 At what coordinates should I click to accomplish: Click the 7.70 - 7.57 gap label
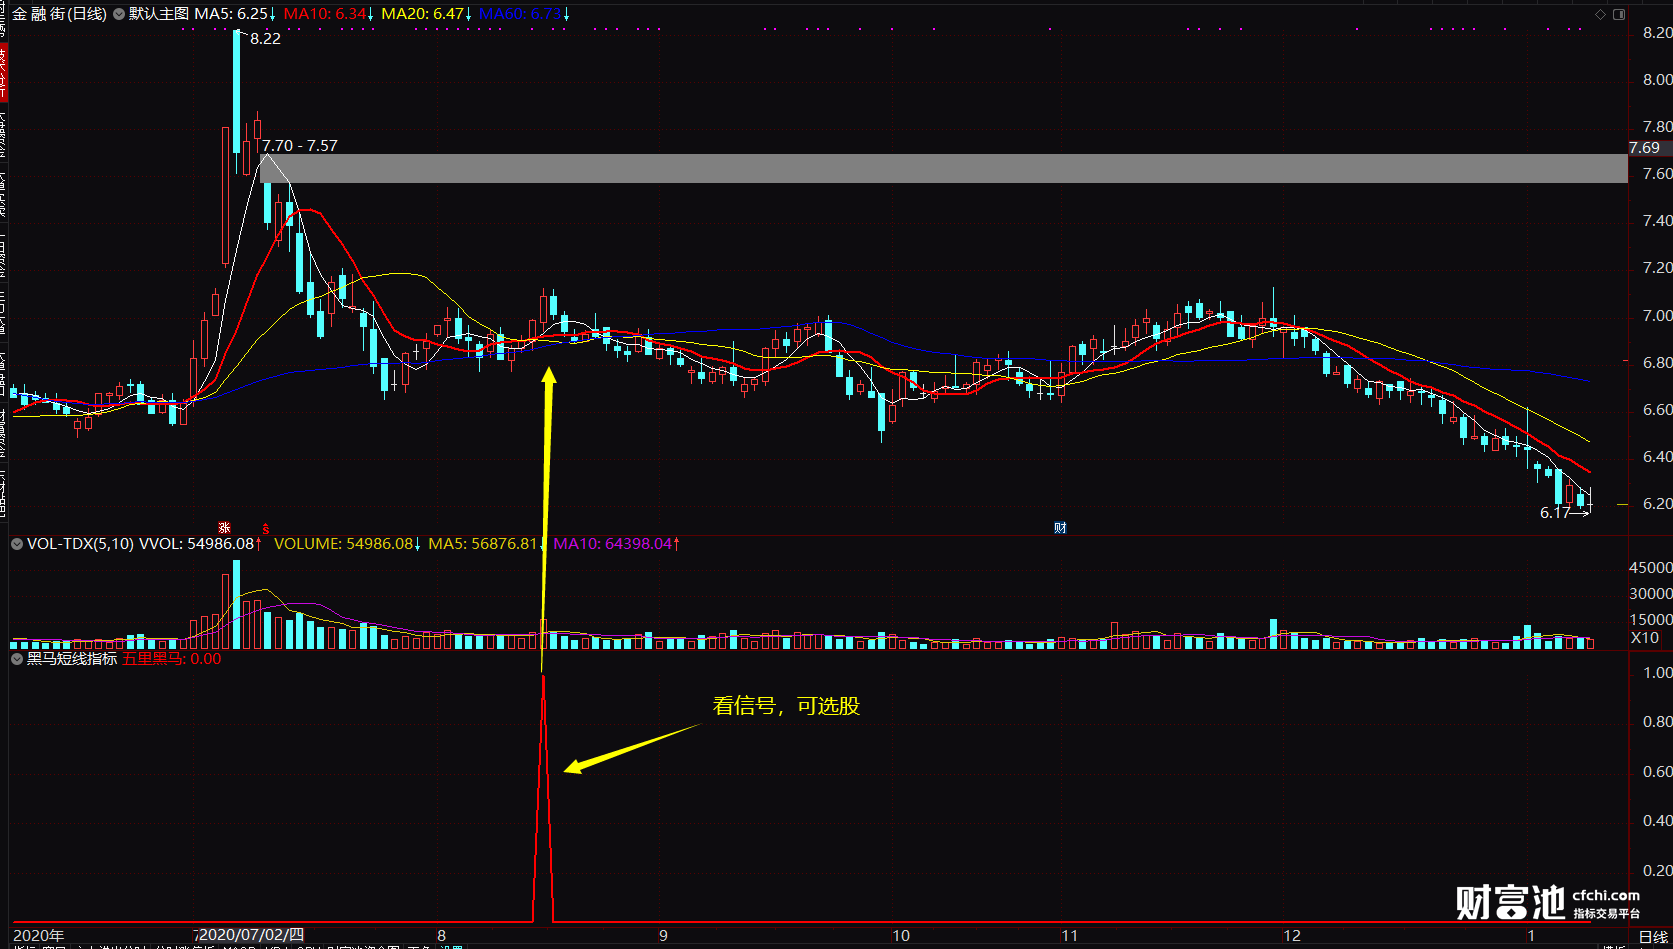pos(300,146)
